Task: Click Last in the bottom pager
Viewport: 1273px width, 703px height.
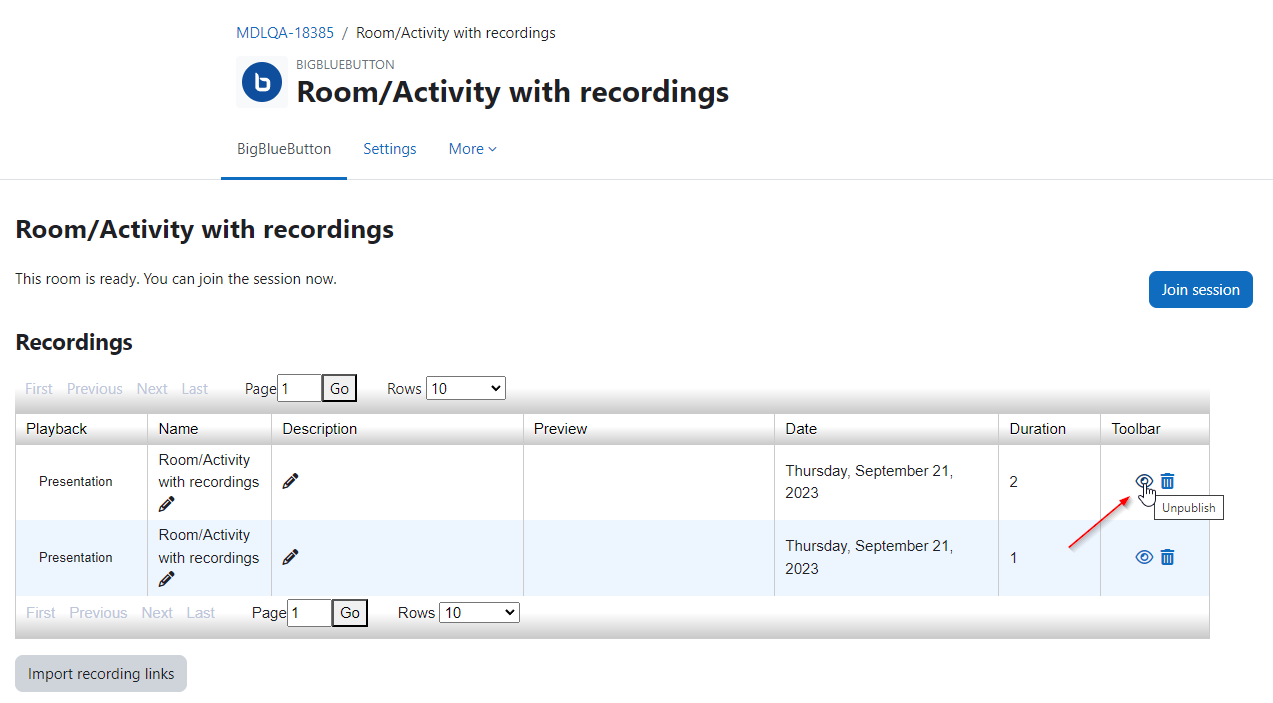Action: pos(201,613)
